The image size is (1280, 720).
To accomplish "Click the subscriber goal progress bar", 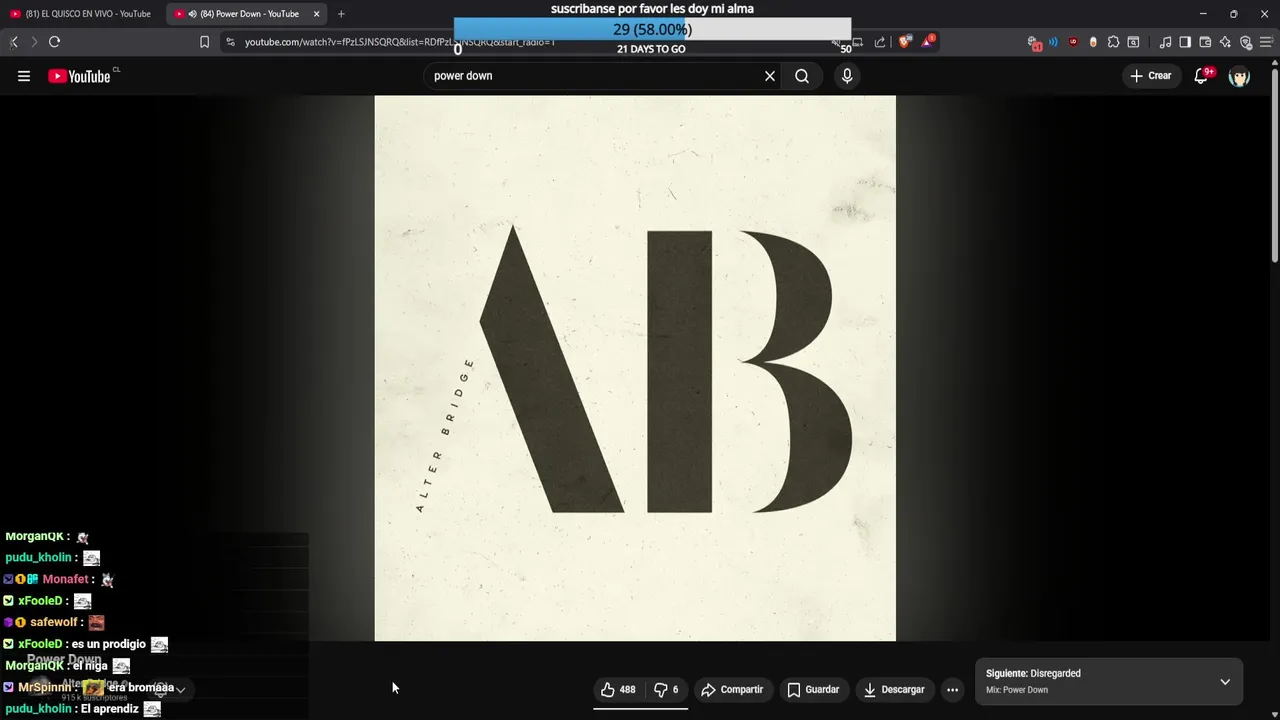I will point(652,29).
